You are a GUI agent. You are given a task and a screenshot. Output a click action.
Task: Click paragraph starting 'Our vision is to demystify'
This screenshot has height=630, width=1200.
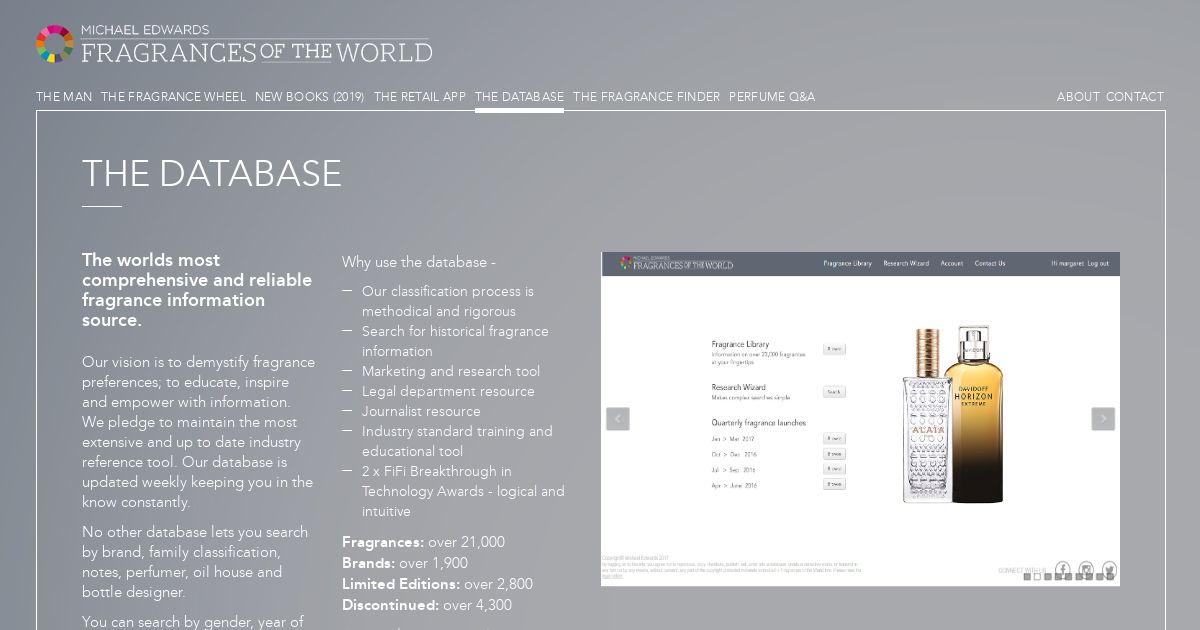pyautogui.click(x=198, y=432)
